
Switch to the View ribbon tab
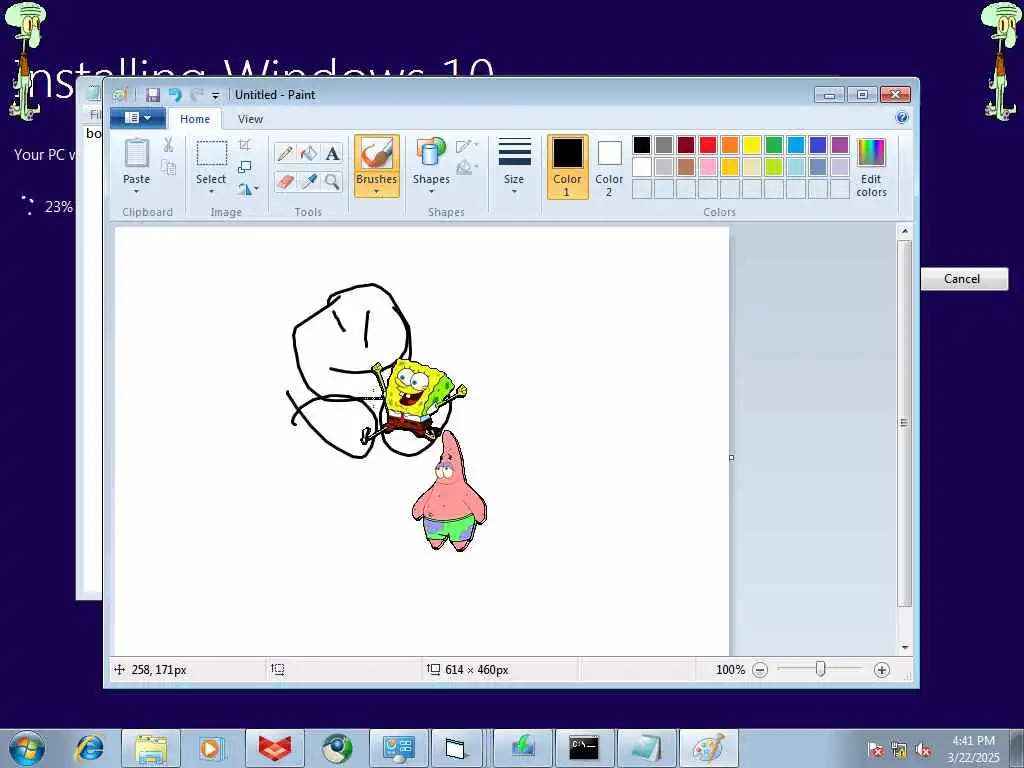coord(250,119)
